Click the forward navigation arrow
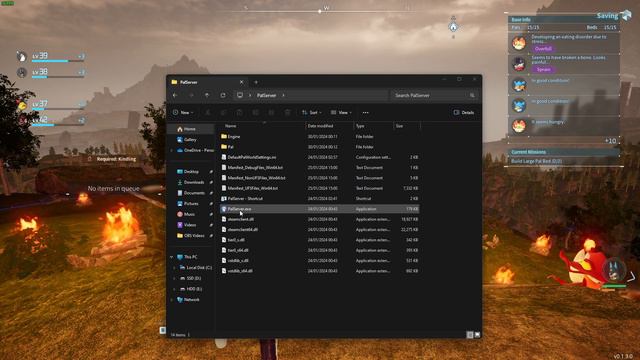Screen dimensions: 640x360 point(191,95)
